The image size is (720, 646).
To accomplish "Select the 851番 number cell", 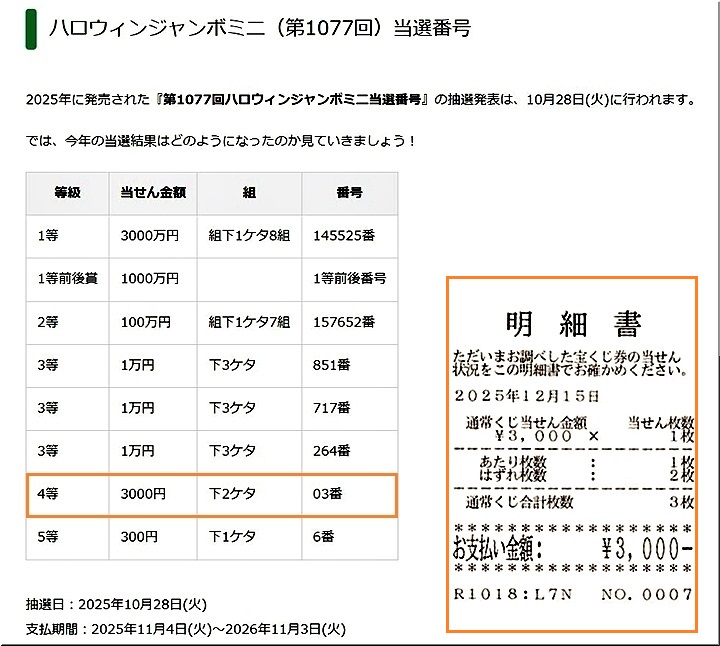I will [x=331, y=365].
